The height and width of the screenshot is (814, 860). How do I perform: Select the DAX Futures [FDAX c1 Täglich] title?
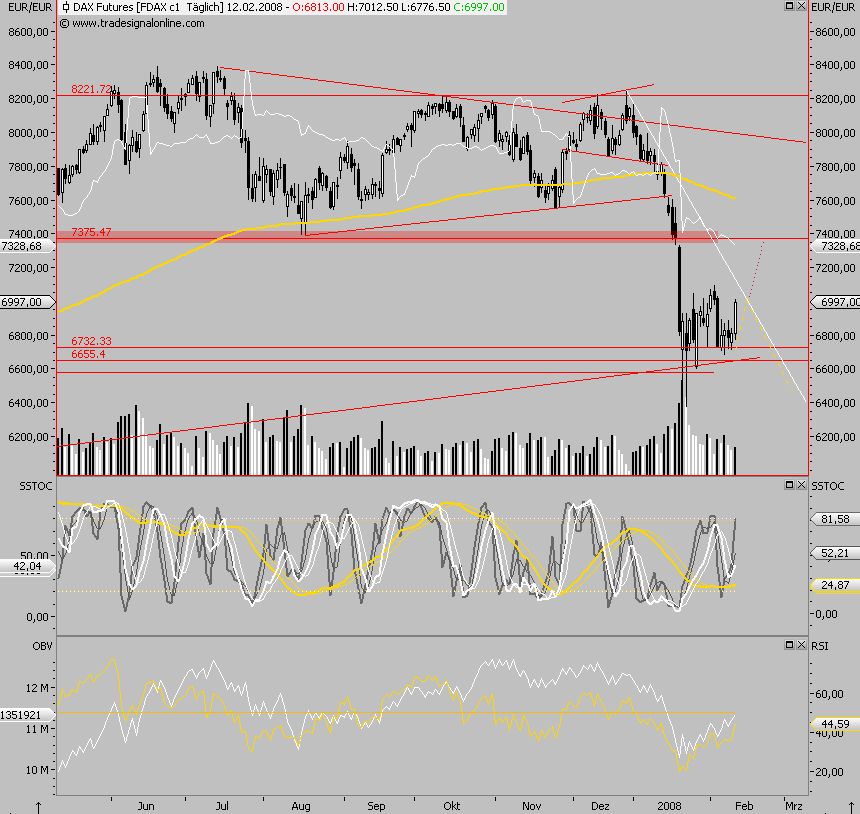(x=148, y=7)
